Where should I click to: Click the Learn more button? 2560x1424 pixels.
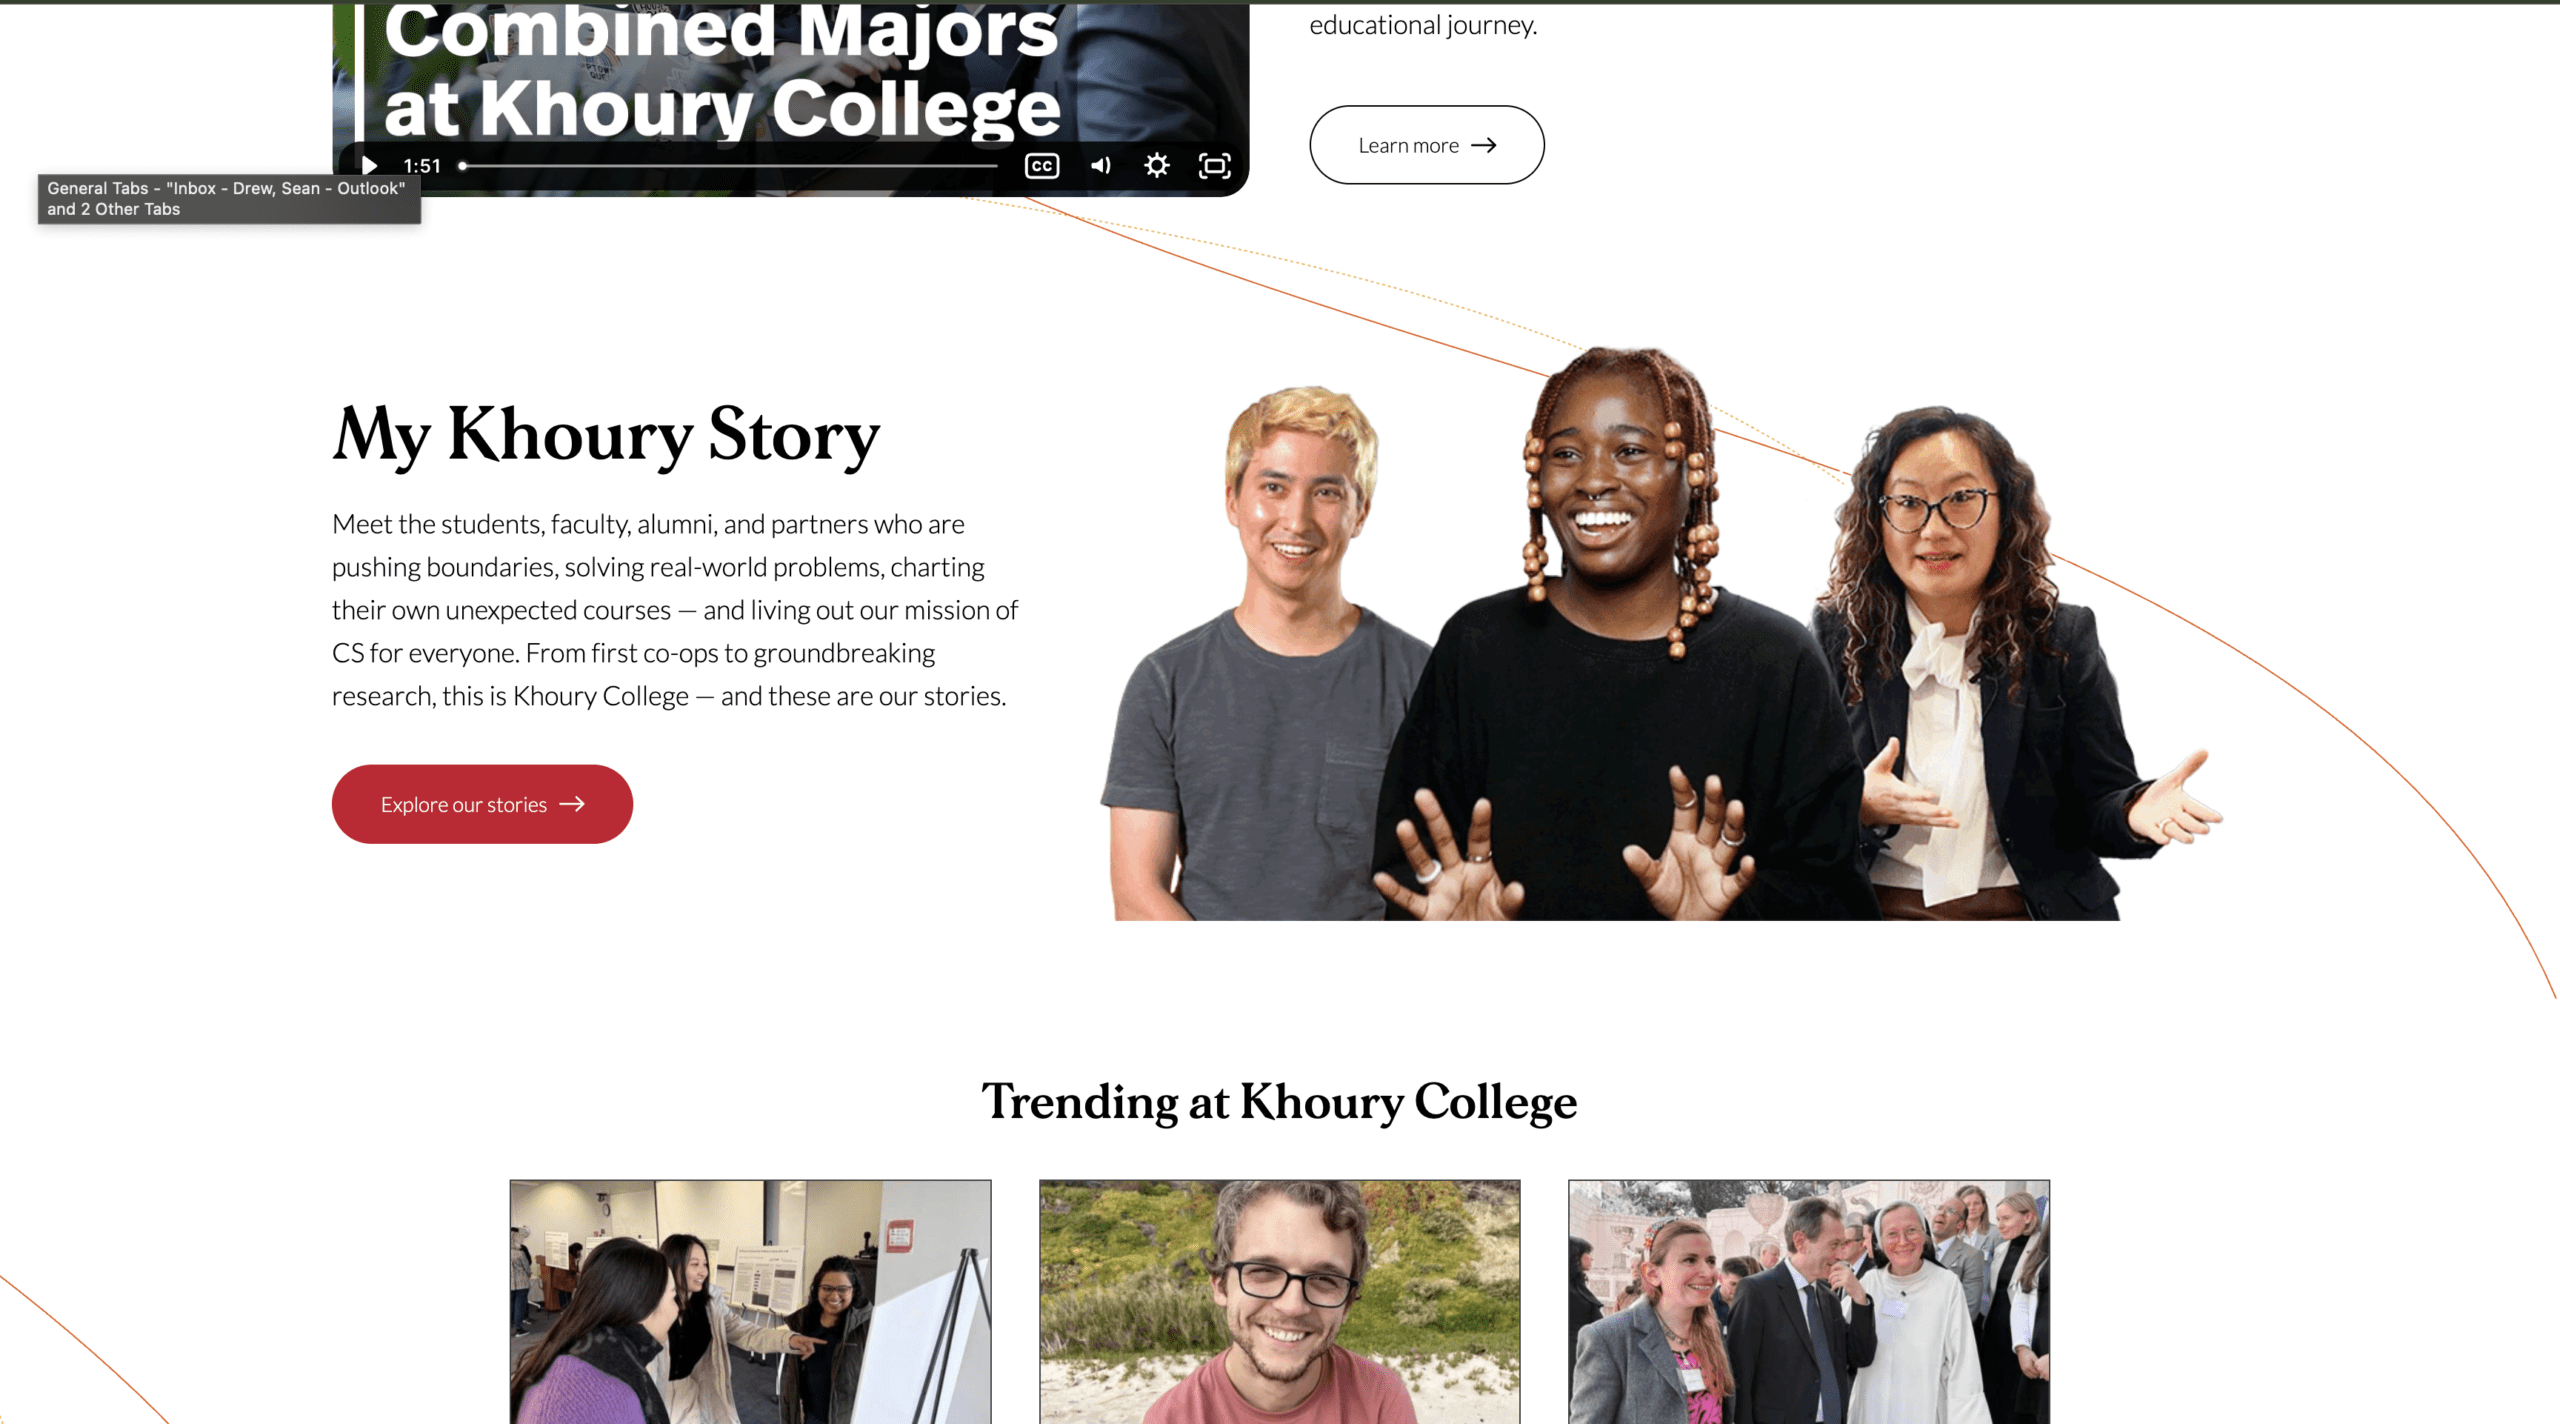pos(1426,145)
